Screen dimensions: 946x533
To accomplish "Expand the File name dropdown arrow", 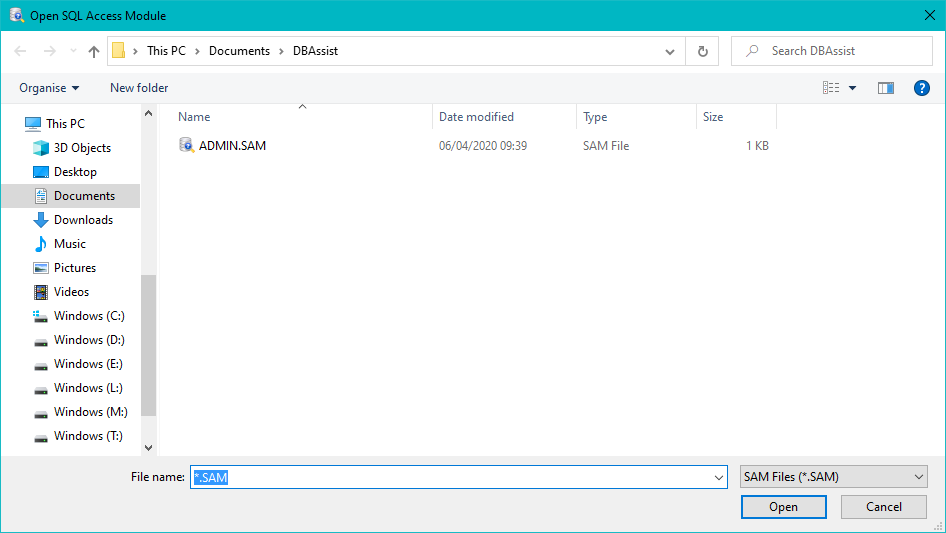I will tap(719, 477).
